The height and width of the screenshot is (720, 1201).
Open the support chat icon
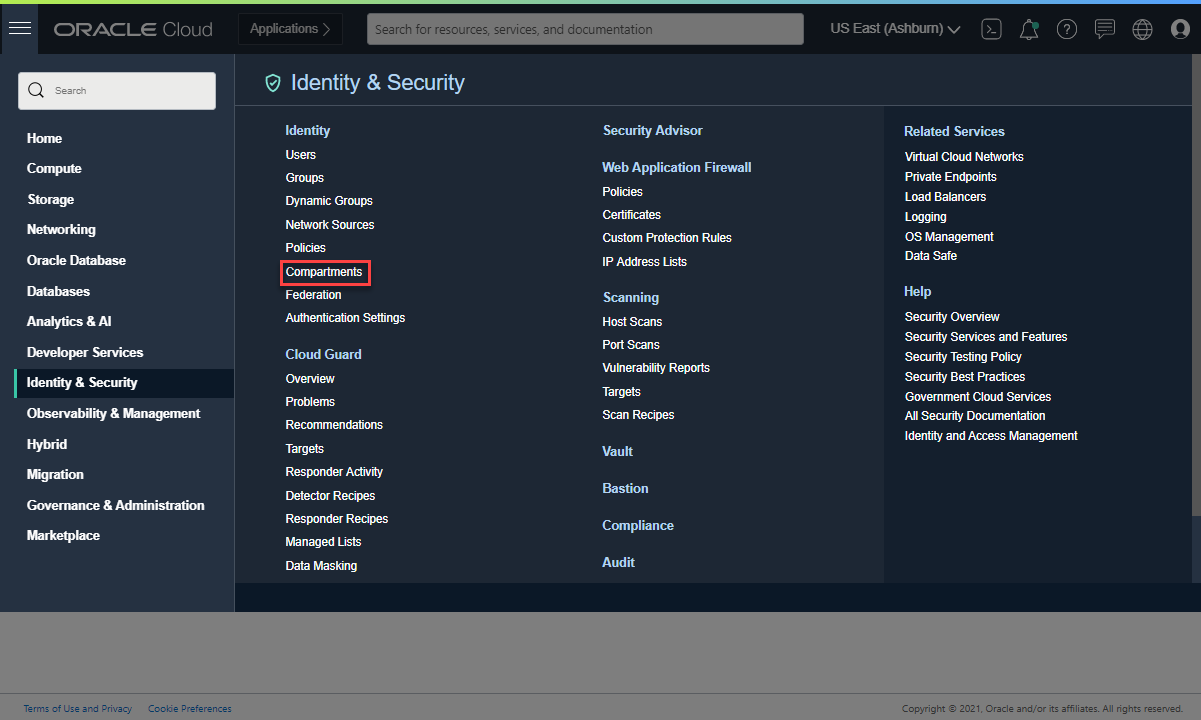[1105, 29]
